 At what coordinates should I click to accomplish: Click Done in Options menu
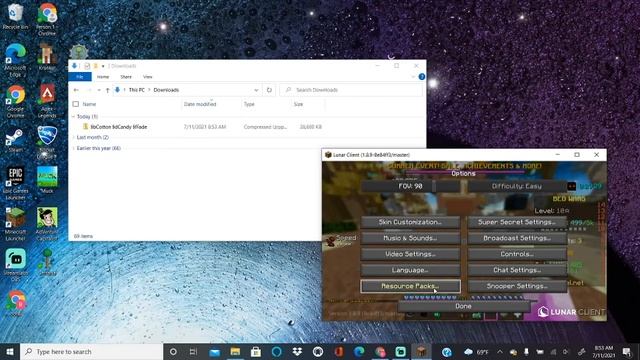coord(464,306)
